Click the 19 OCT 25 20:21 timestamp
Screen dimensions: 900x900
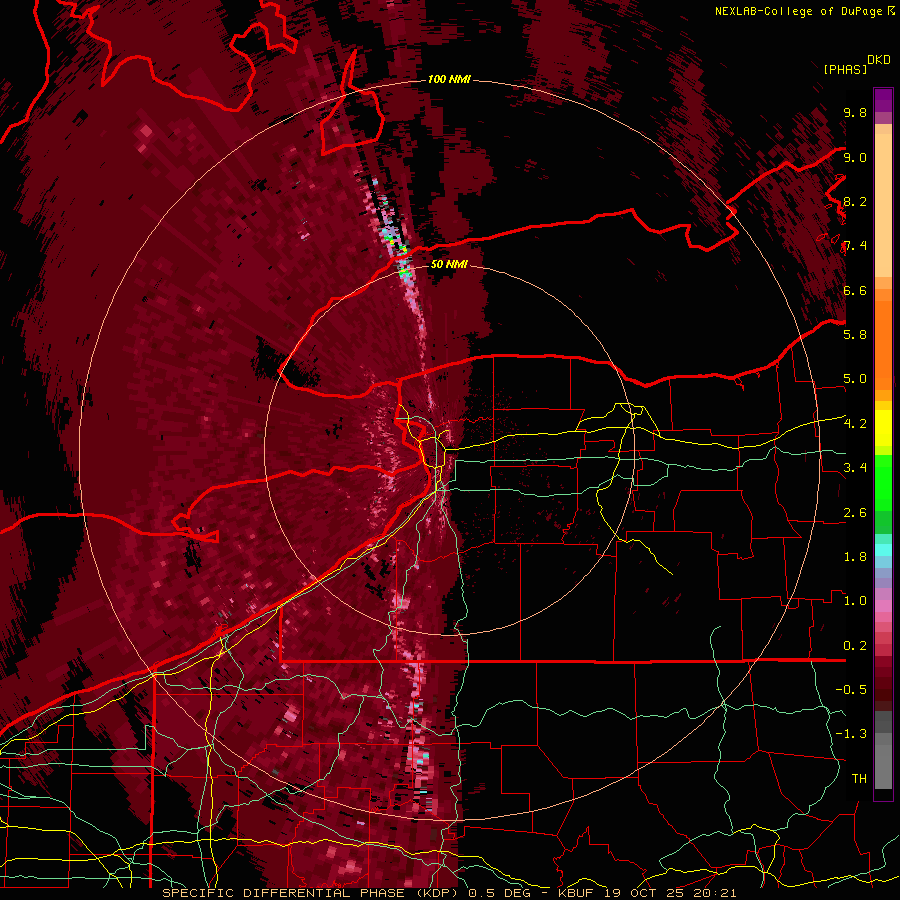pyautogui.click(x=669, y=893)
